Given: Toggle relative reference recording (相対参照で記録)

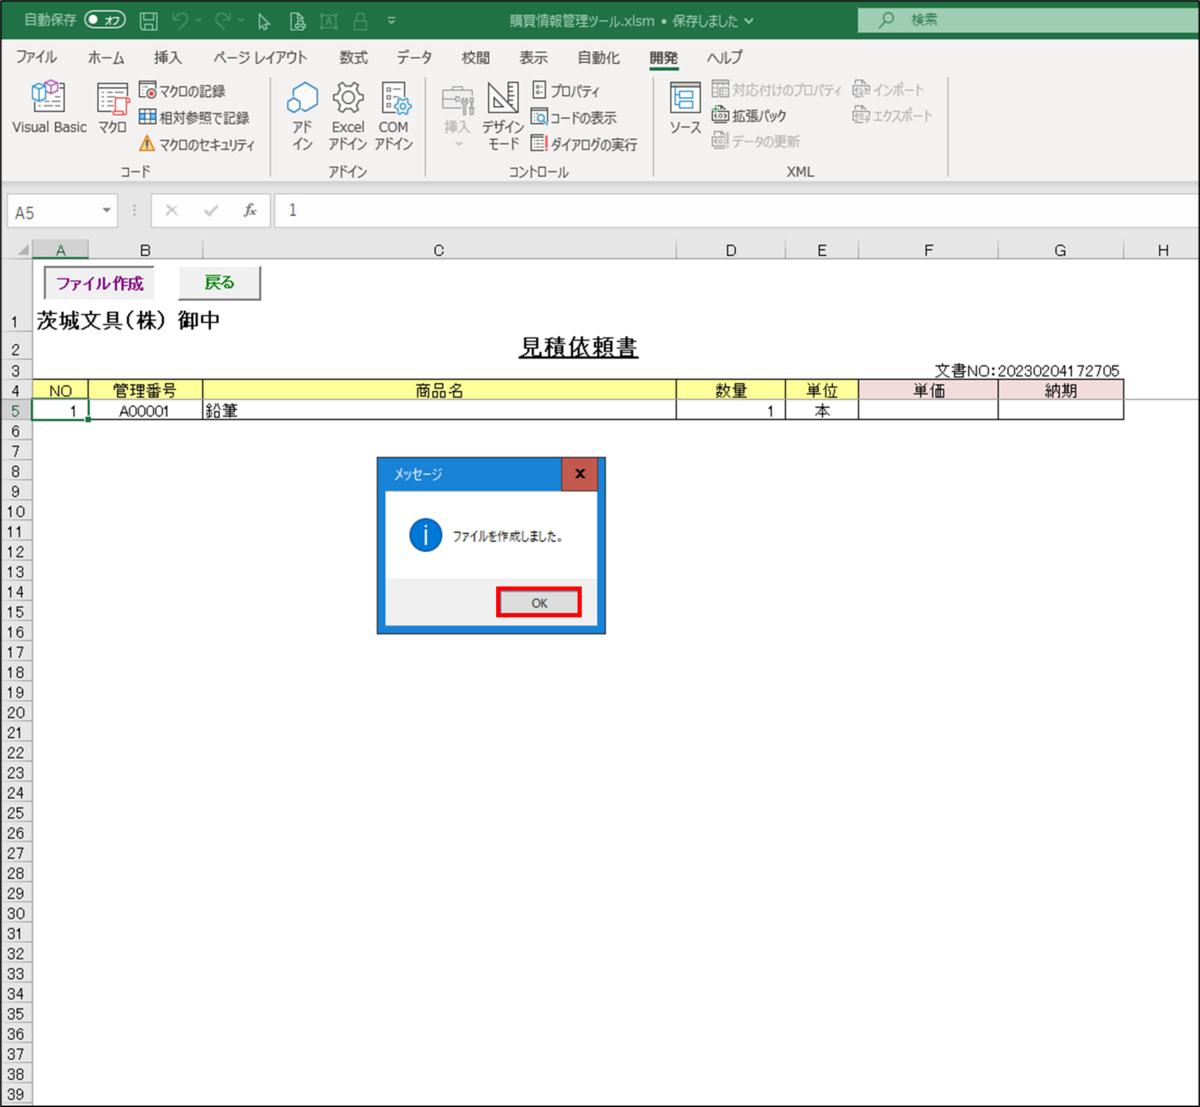Looking at the screenshot, I should [194, 117].
